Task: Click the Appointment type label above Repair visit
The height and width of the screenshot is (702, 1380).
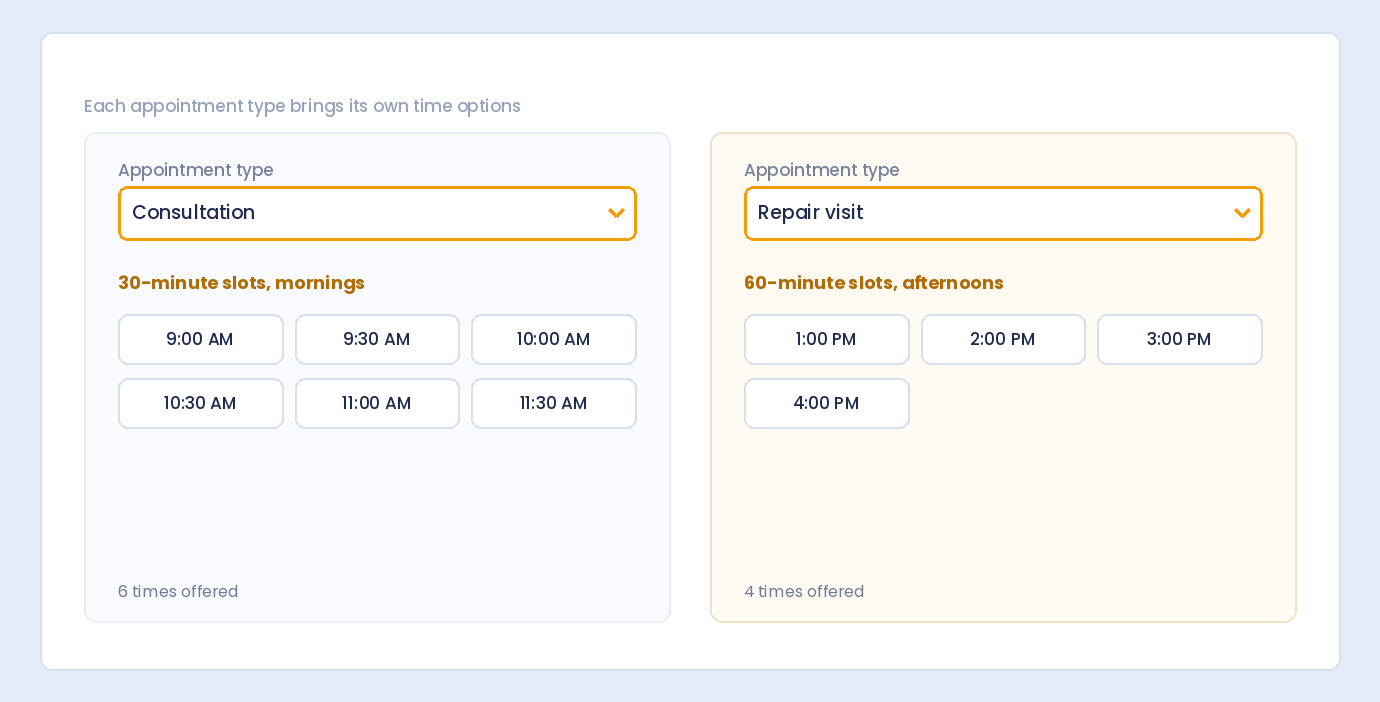Action: 822,170
